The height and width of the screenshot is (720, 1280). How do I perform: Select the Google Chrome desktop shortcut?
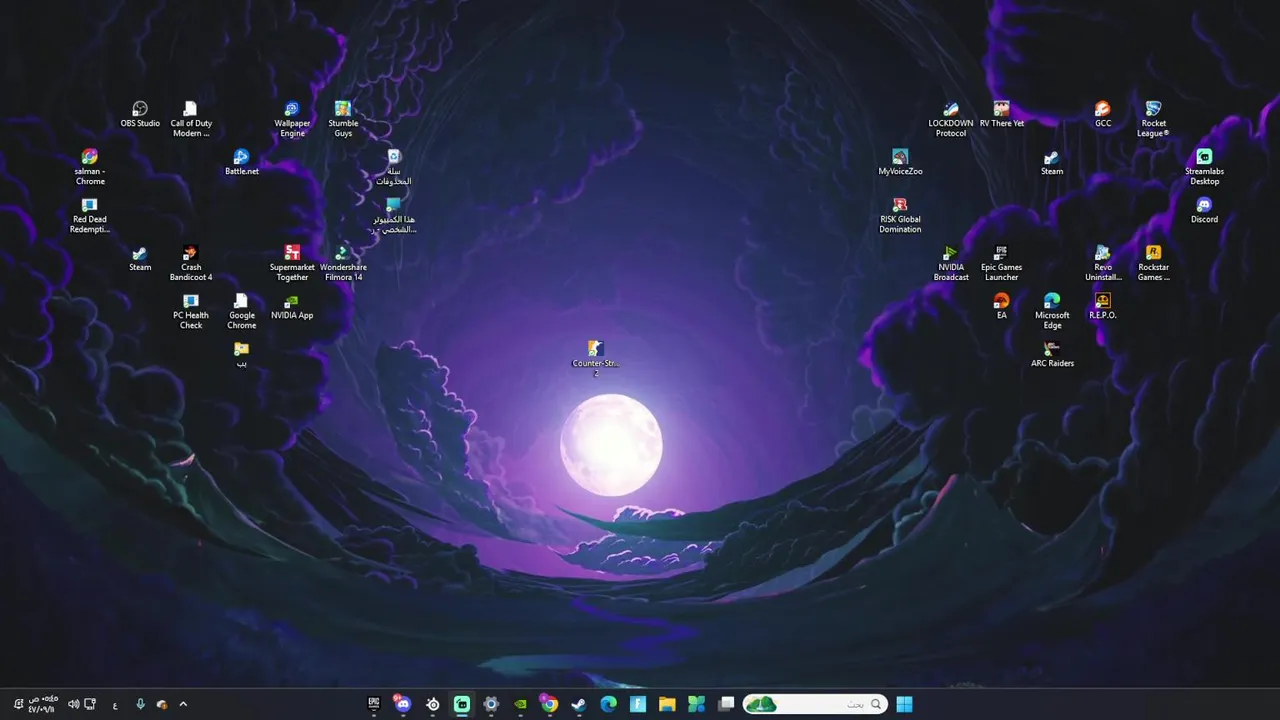pos(241,310)
